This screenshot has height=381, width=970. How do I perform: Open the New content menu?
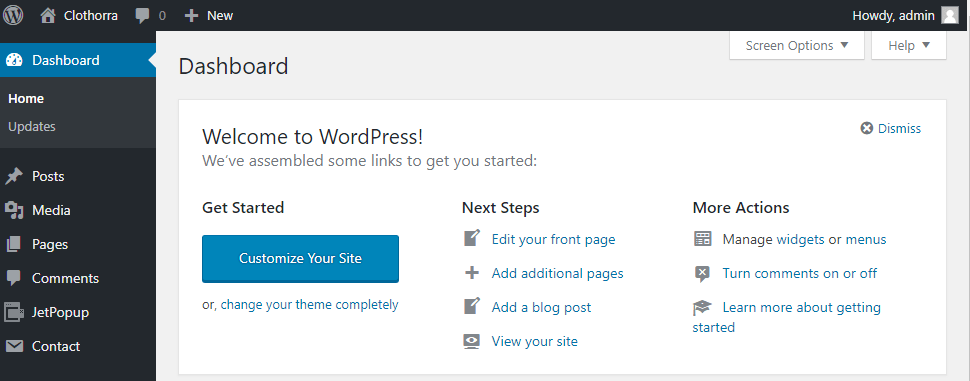[x=209, y=15]
